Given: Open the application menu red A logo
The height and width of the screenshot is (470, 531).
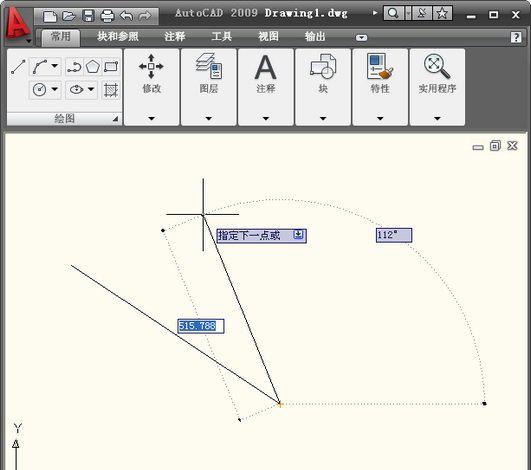Looking at the screenshot, I should click(18, 24).
